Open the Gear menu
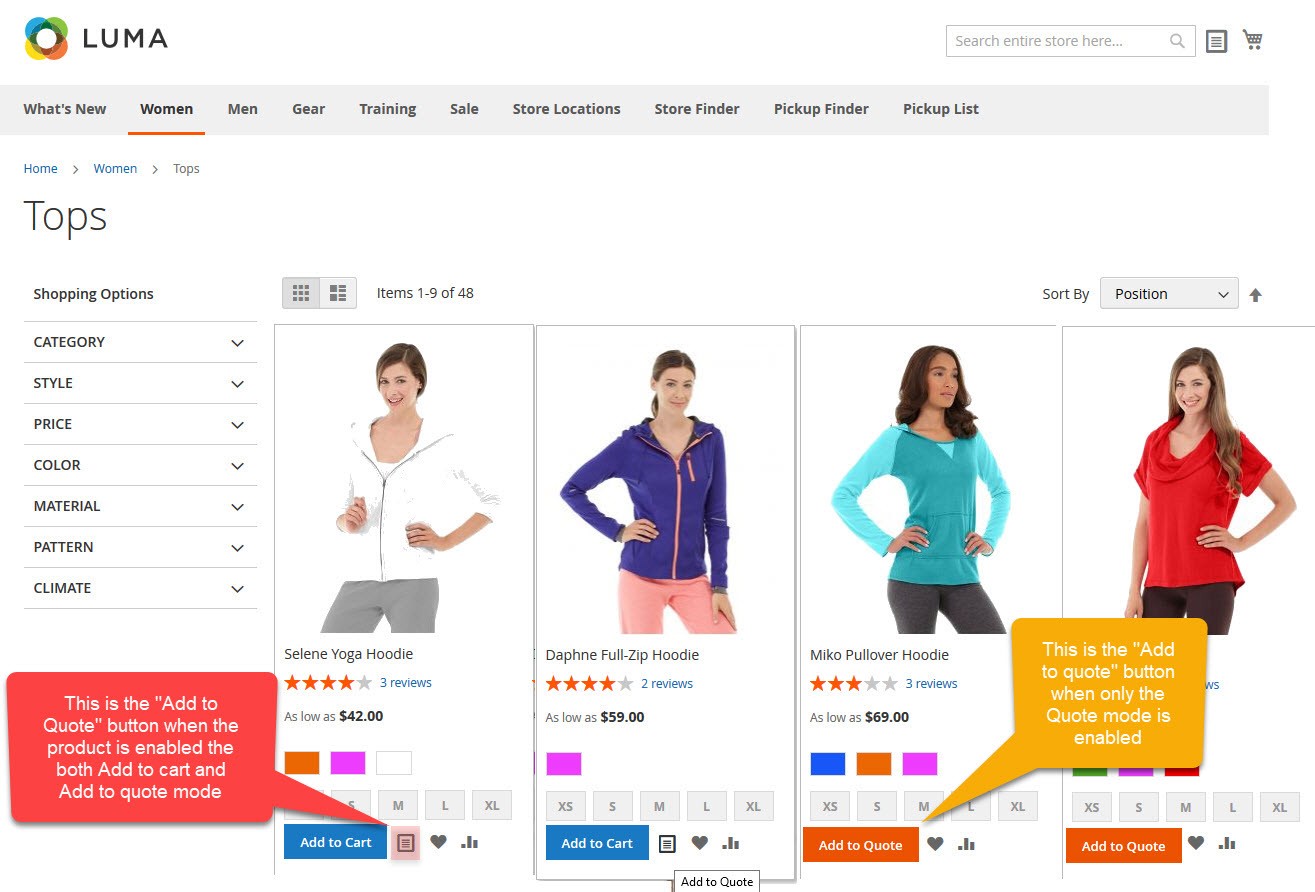Viewport: 1315px width, 892px height. click(x=308, y=109)
